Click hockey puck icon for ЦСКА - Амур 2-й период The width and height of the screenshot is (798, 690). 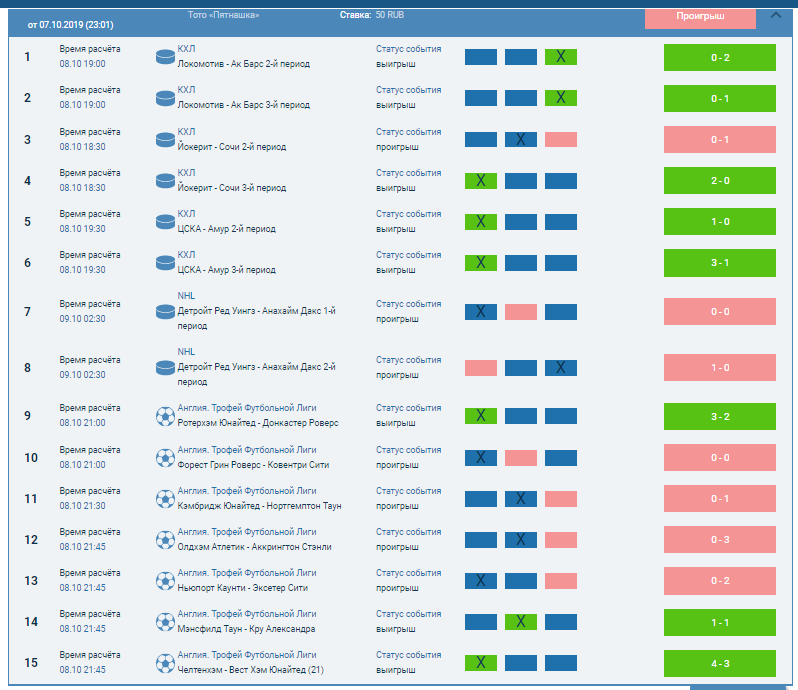click(165, 222)
